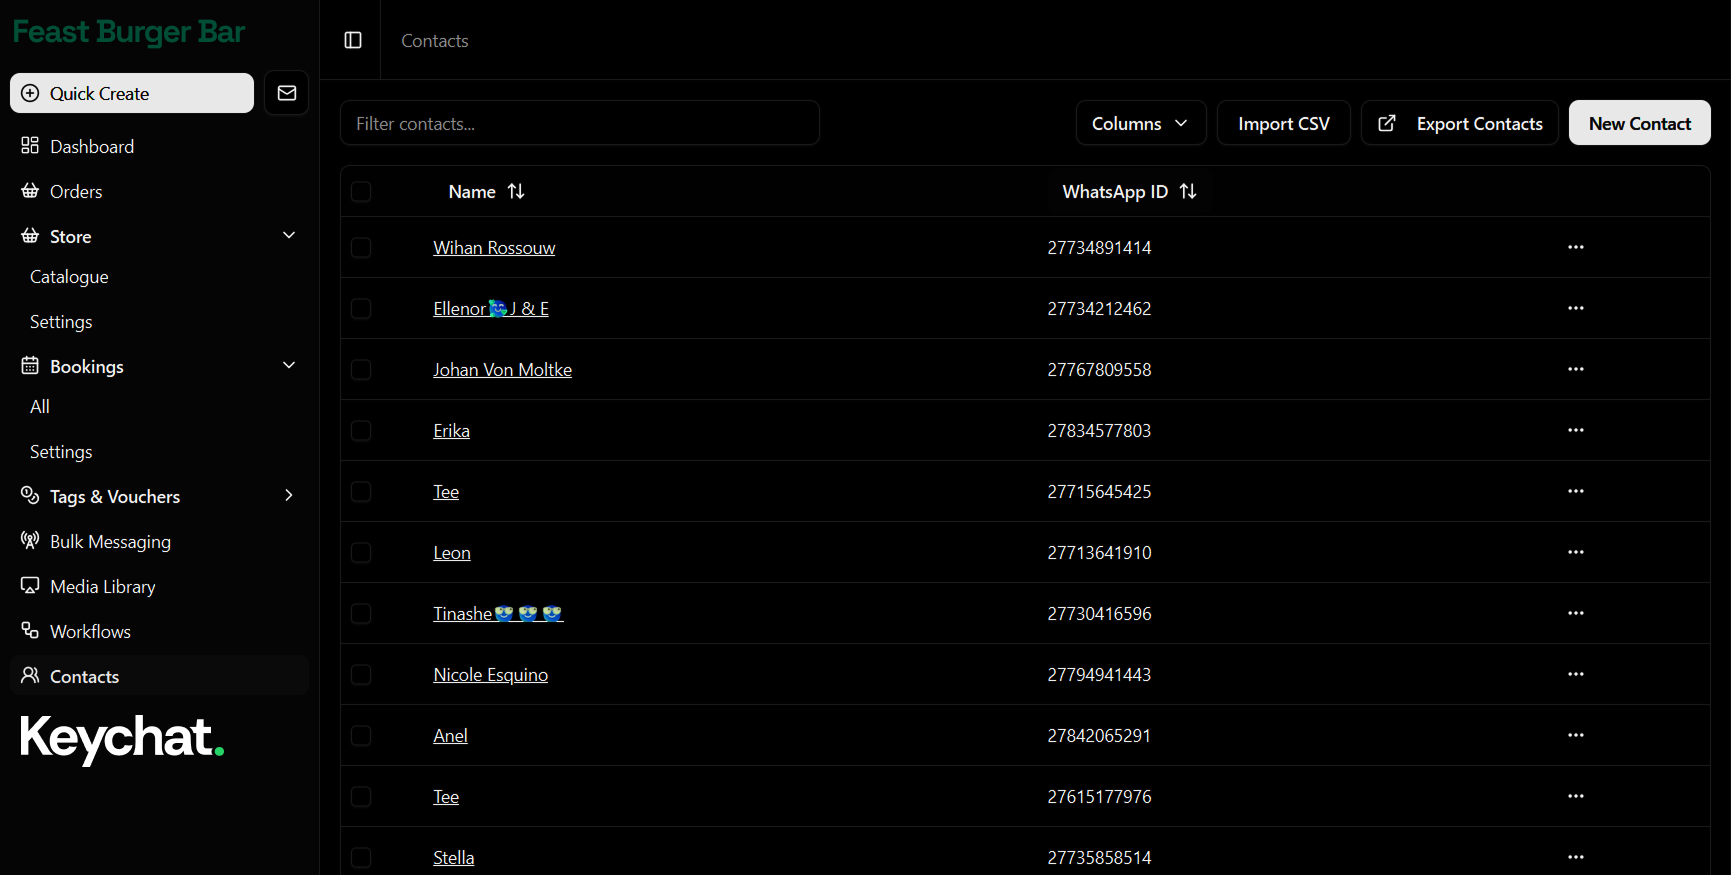Screen dimensions: 1731x875
Task: Click the envelope icon beside Quick Create
Action: tap(286, 93)
